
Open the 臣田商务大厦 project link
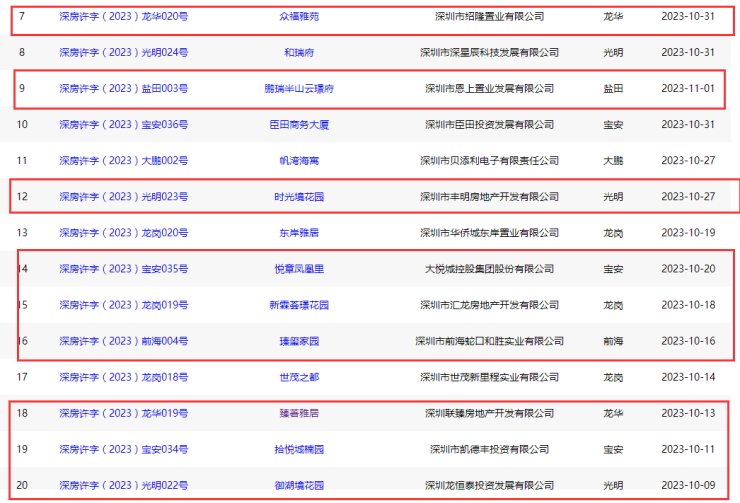[299, 125]
